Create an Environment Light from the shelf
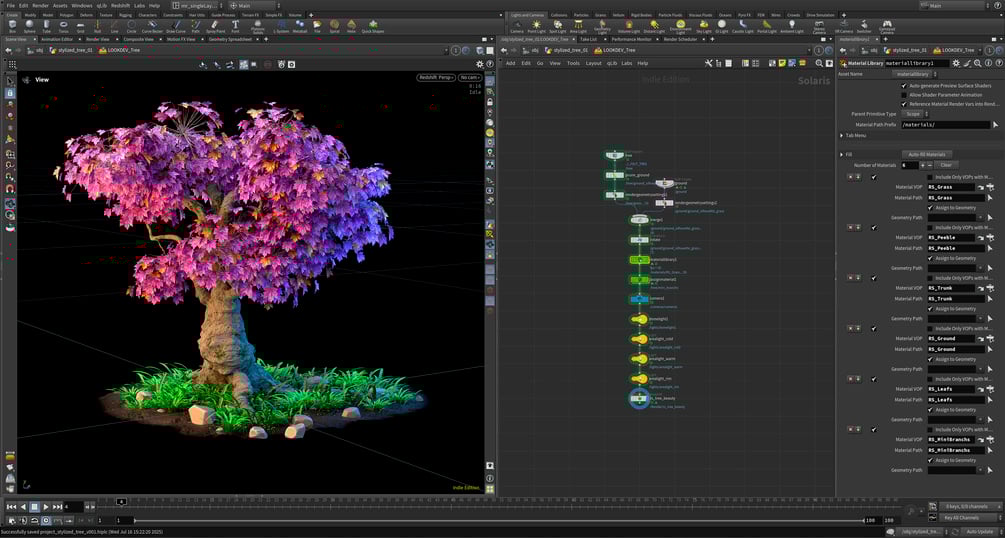 click(x=680, y=27)
